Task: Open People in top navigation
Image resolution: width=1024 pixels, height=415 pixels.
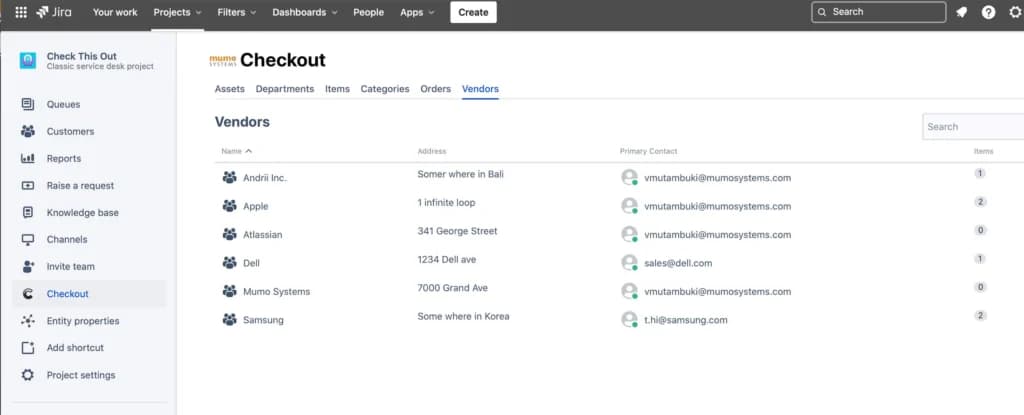Action: (x=368, y=12)
